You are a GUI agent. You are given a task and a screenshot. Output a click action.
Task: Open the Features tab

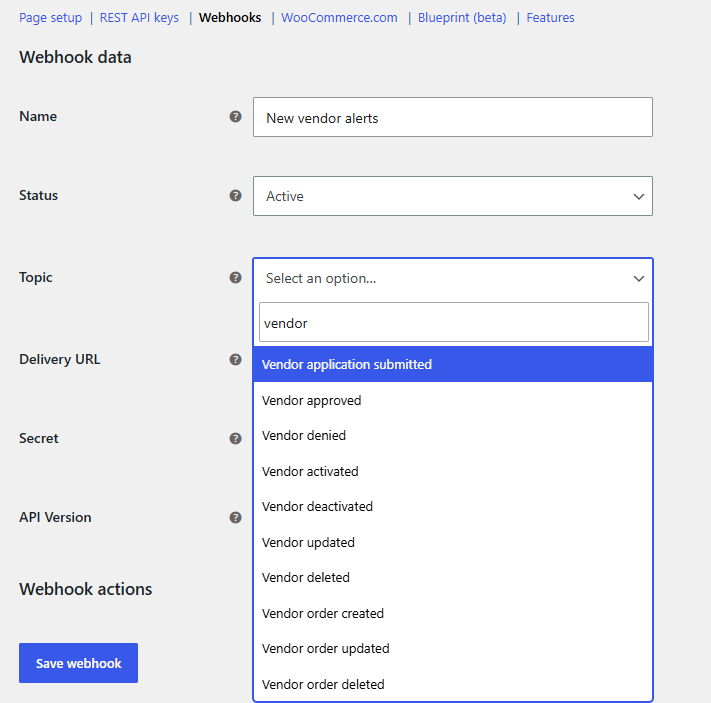coord(550,18)
